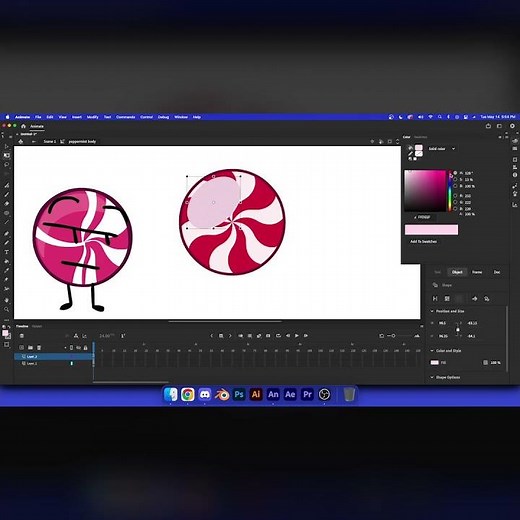Select the S saturation radio button
The width and height of the screenshot is (520, 520).
coord(455,179)
